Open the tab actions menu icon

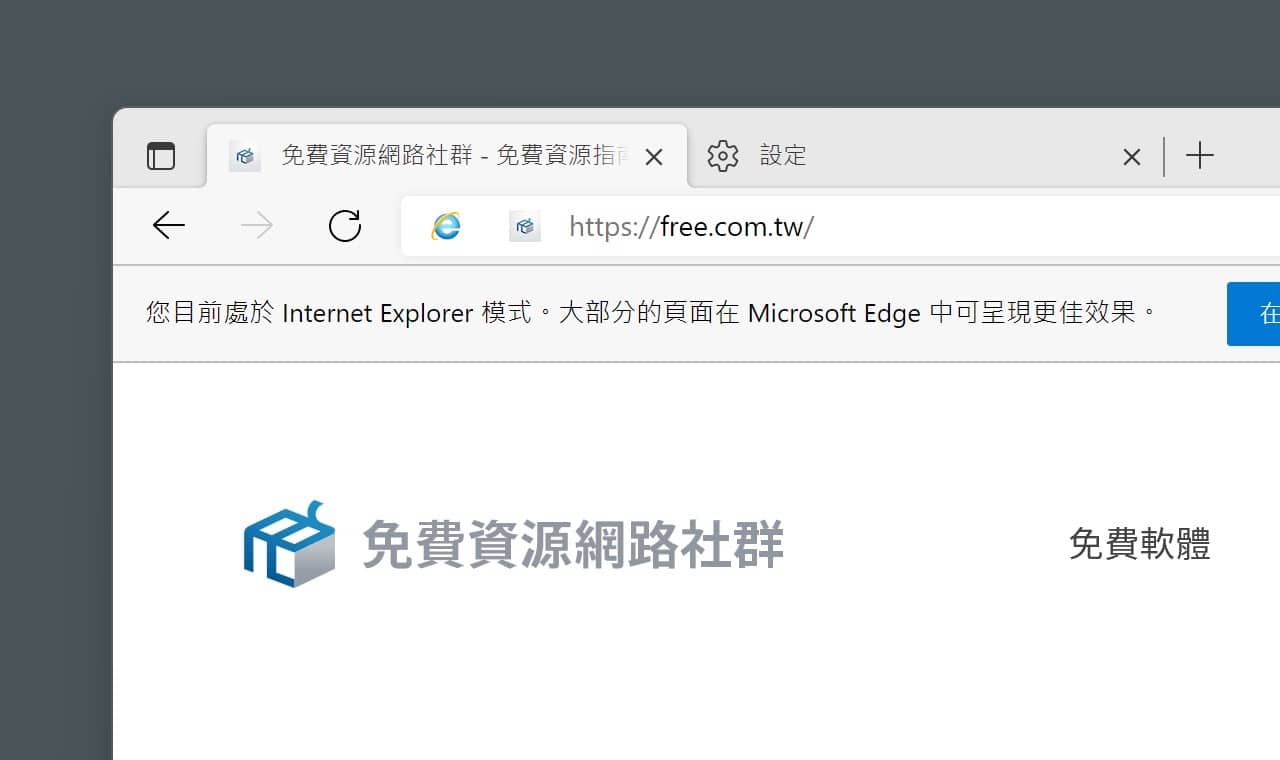(x=161, y=156)
